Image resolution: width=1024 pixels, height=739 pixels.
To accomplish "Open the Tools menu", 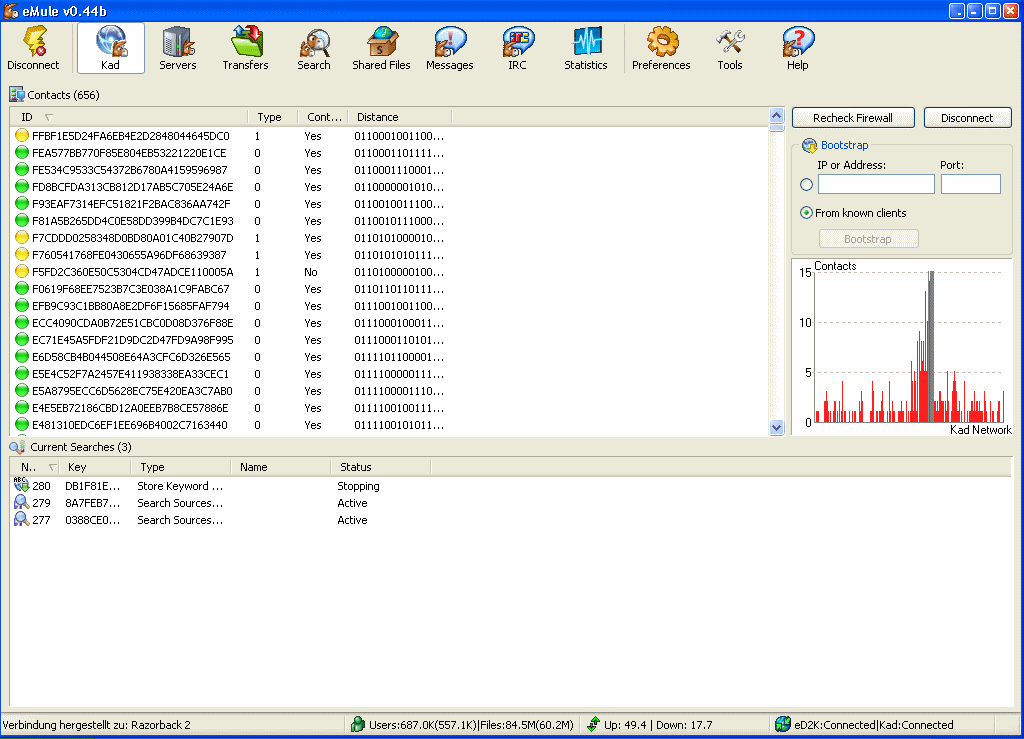I will point(729,48).
